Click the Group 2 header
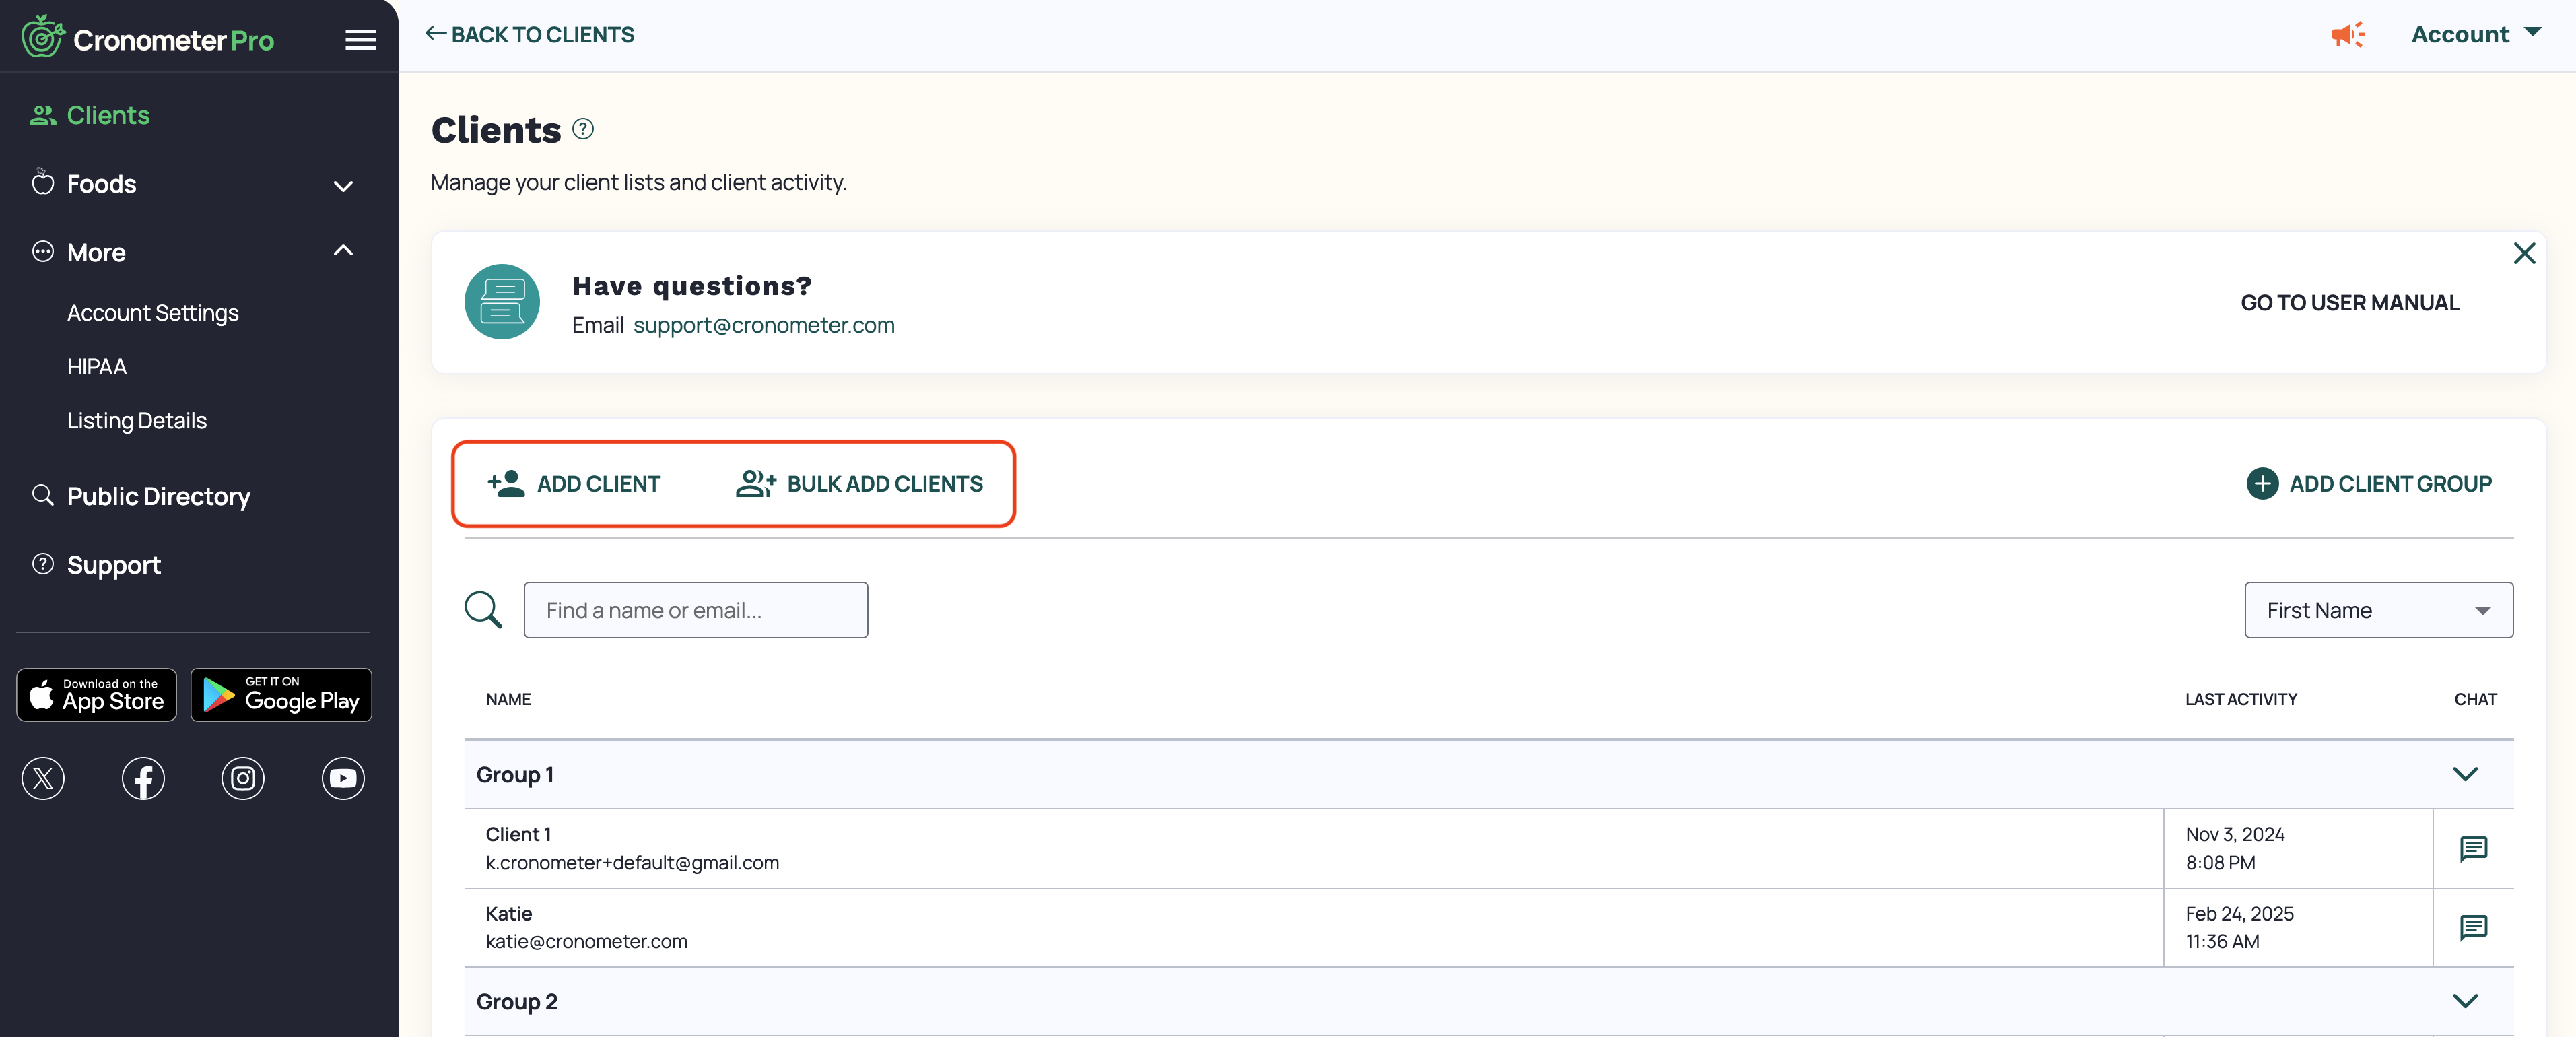 (1488, 1001)
